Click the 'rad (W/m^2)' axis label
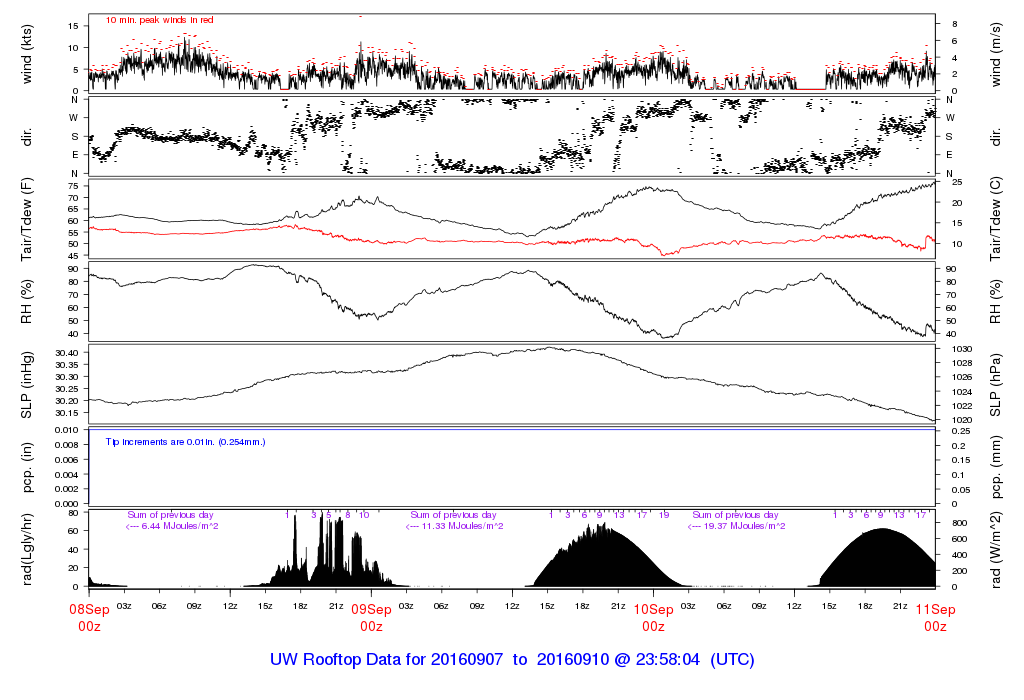This screenshot has height=700, width=1024. (995, 550)
